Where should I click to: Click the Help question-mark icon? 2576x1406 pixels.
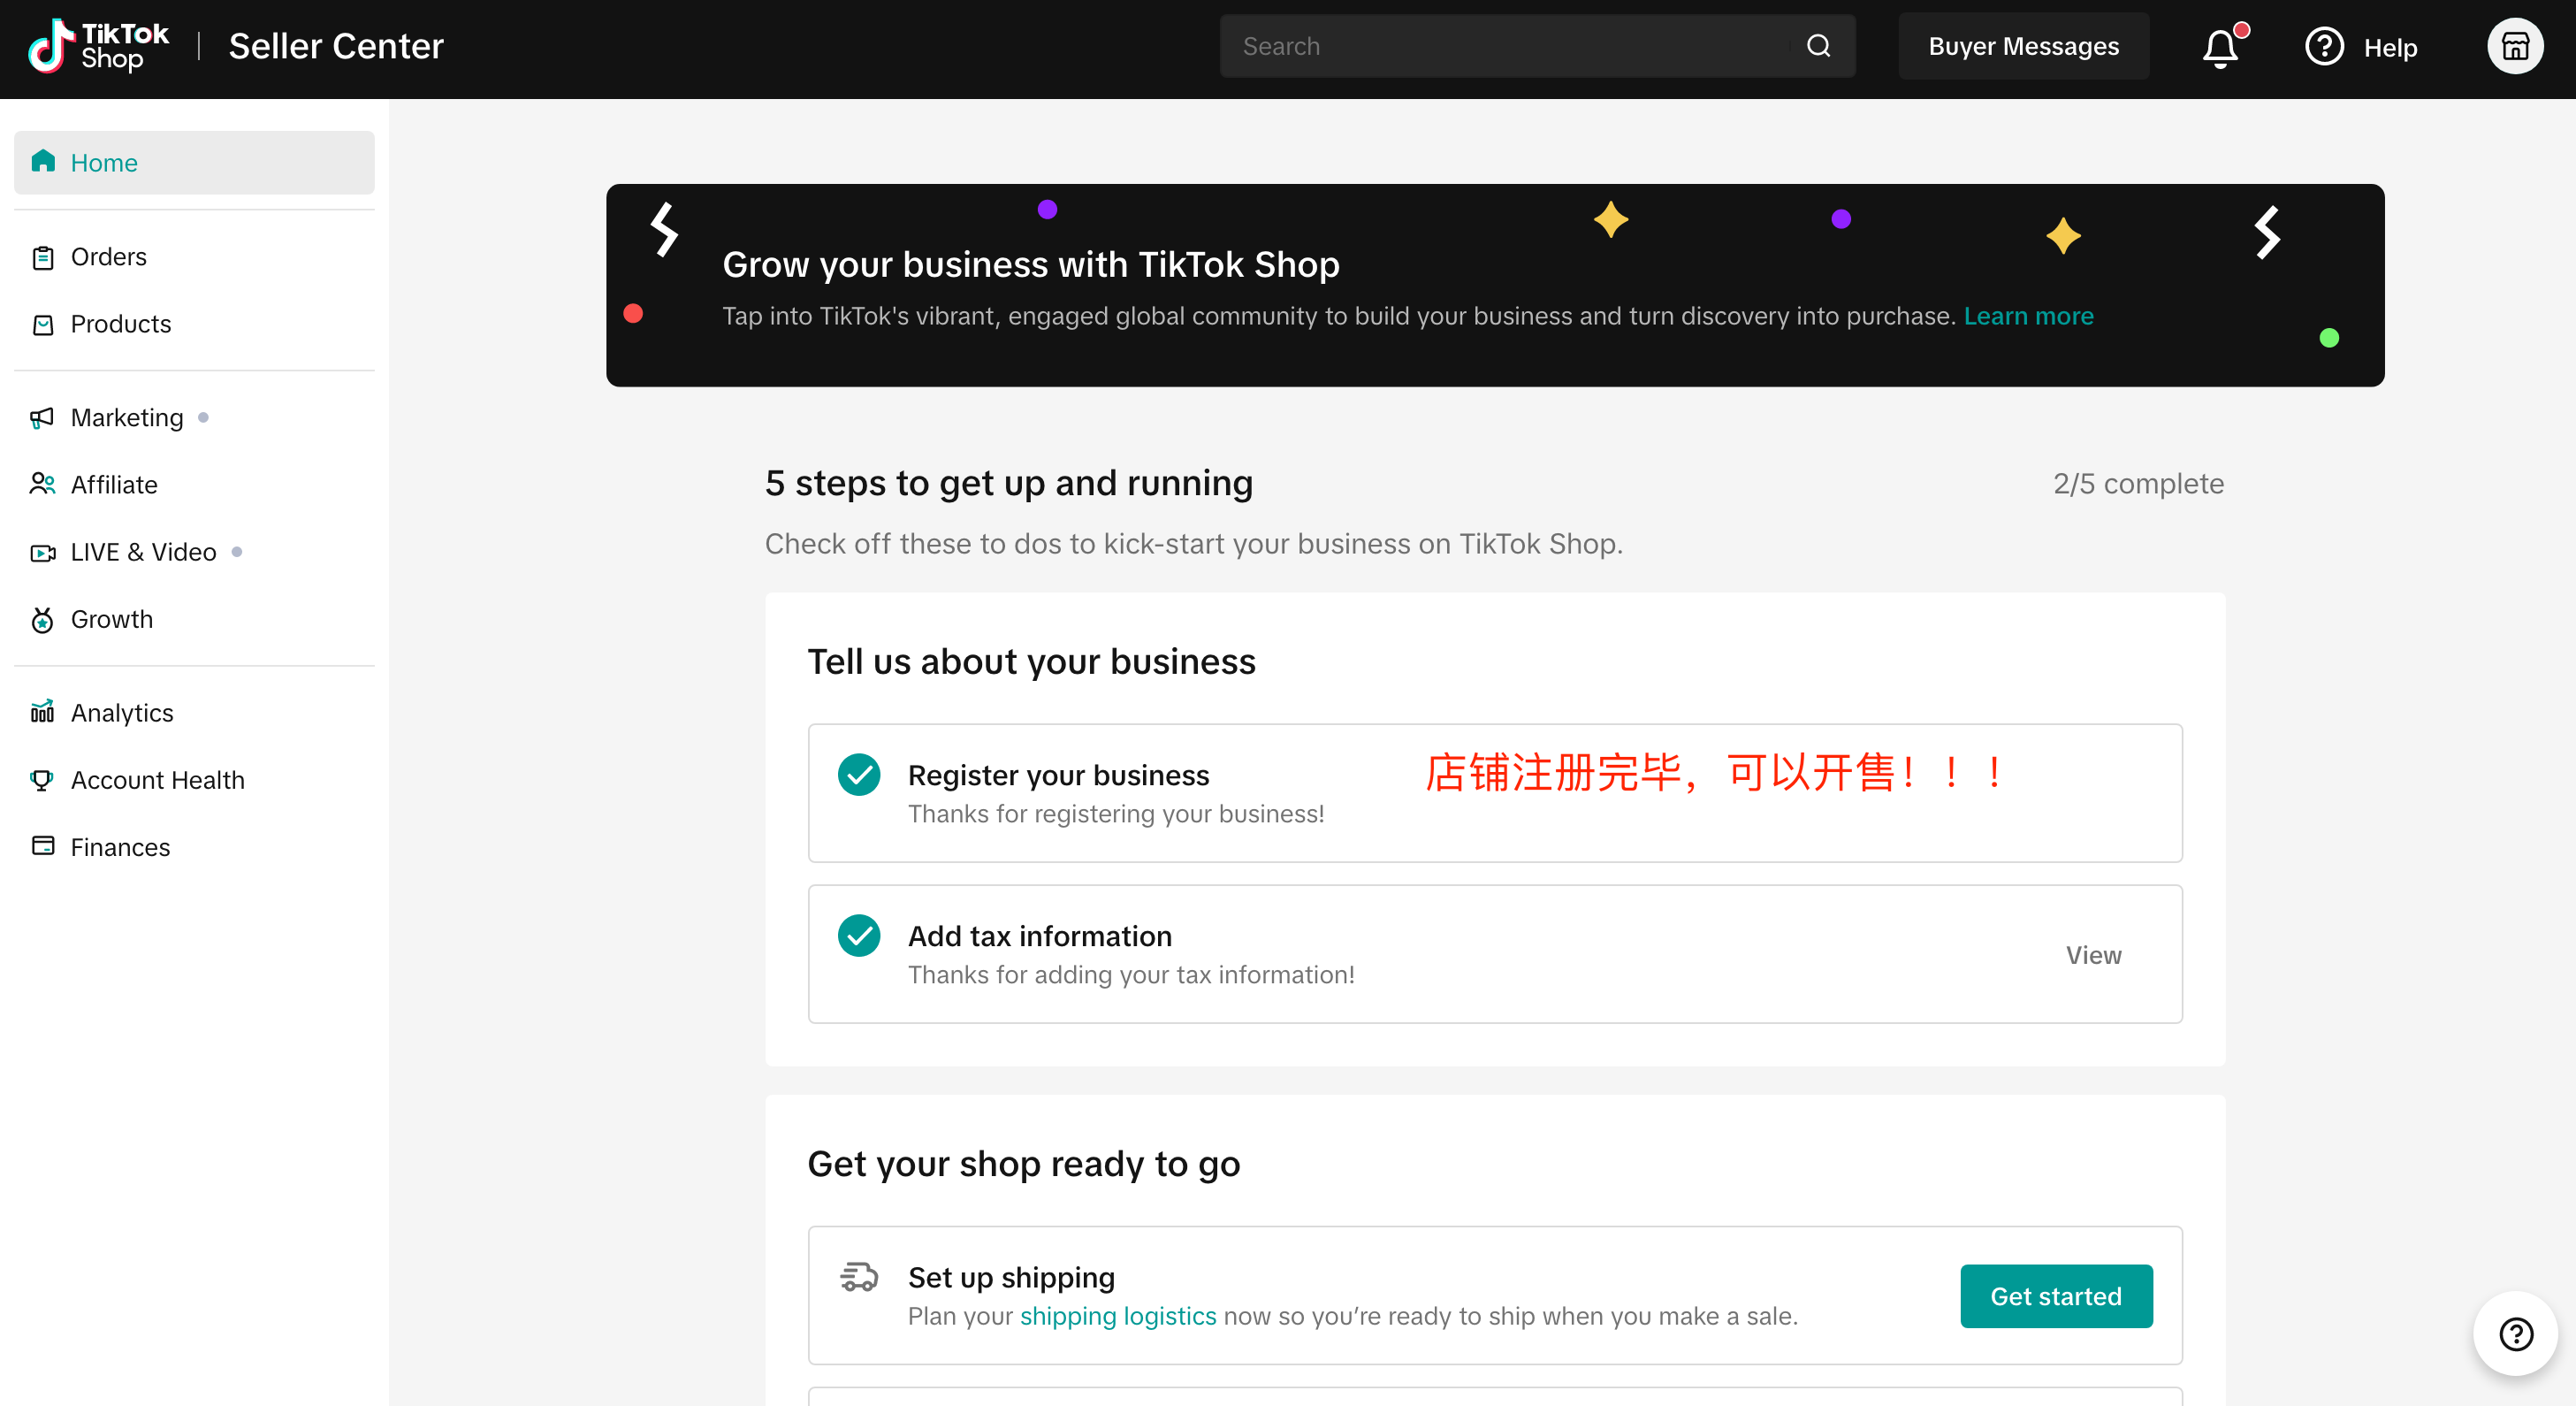click(2324, 46)
